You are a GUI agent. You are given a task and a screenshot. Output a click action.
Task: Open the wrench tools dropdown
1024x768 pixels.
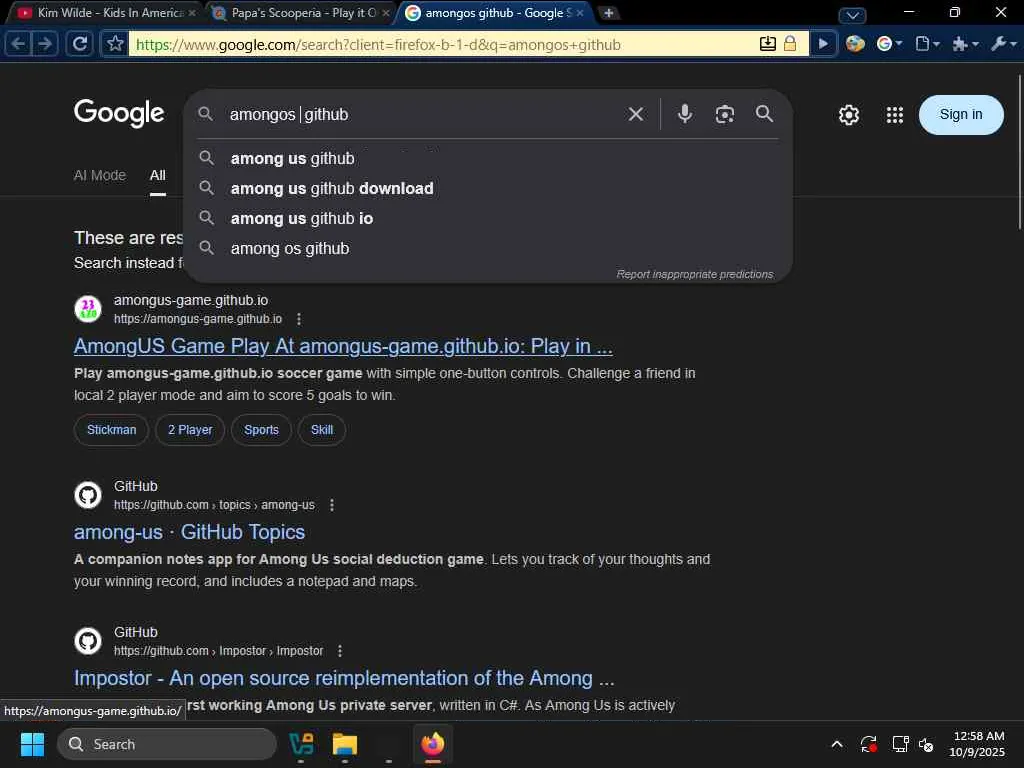pyautogui.click(x=1003, y=44)
